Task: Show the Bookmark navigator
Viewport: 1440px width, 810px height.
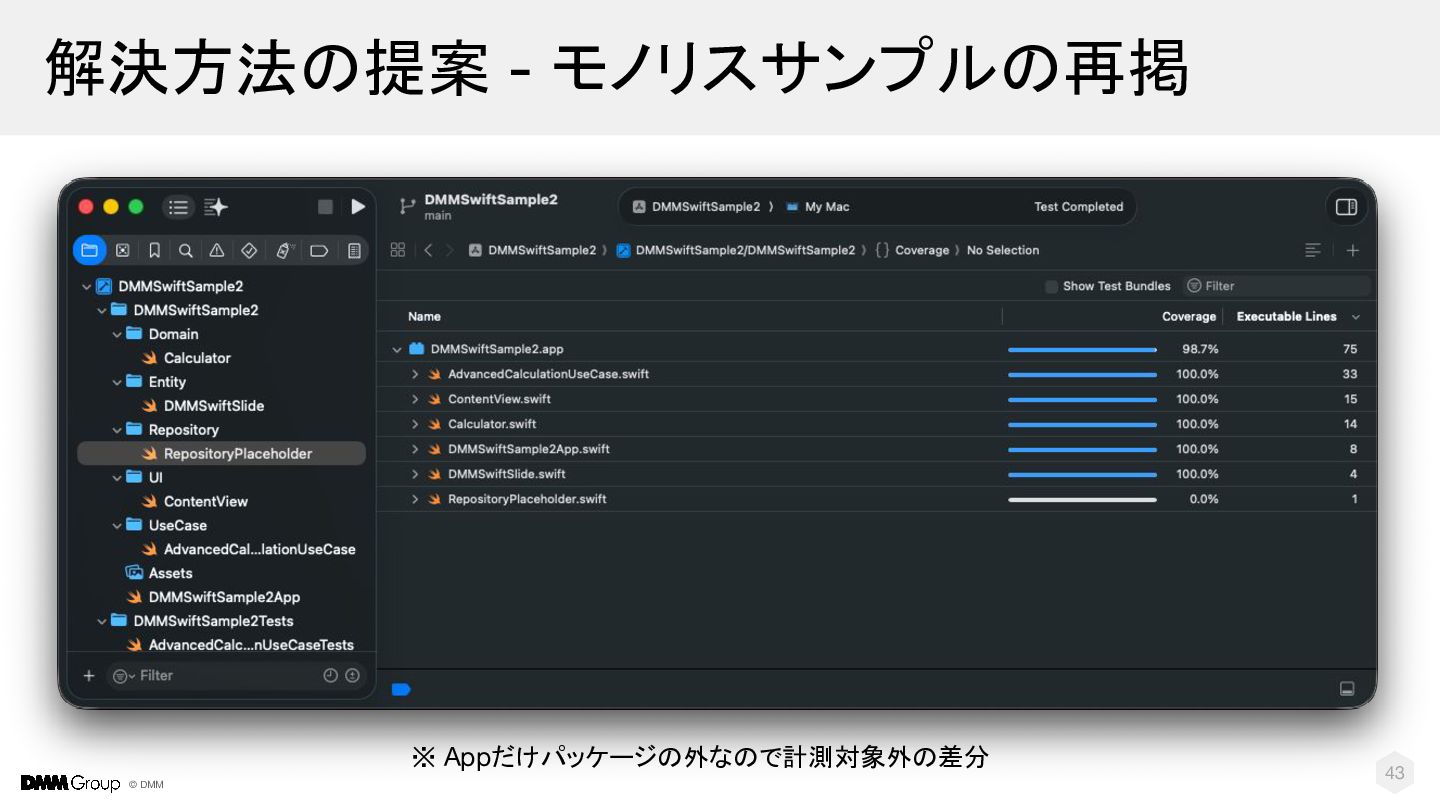Action: click(154, 250)
